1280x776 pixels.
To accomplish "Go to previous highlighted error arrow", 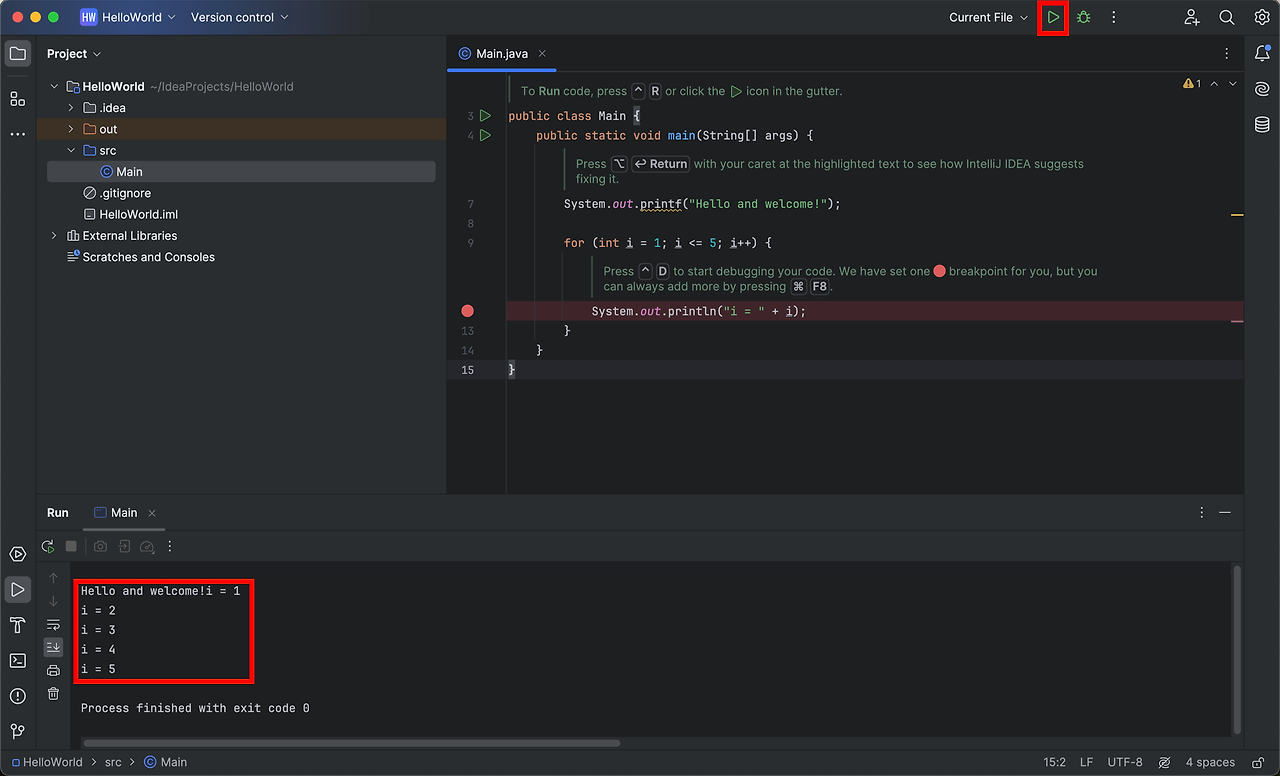I will (1214, 84).
